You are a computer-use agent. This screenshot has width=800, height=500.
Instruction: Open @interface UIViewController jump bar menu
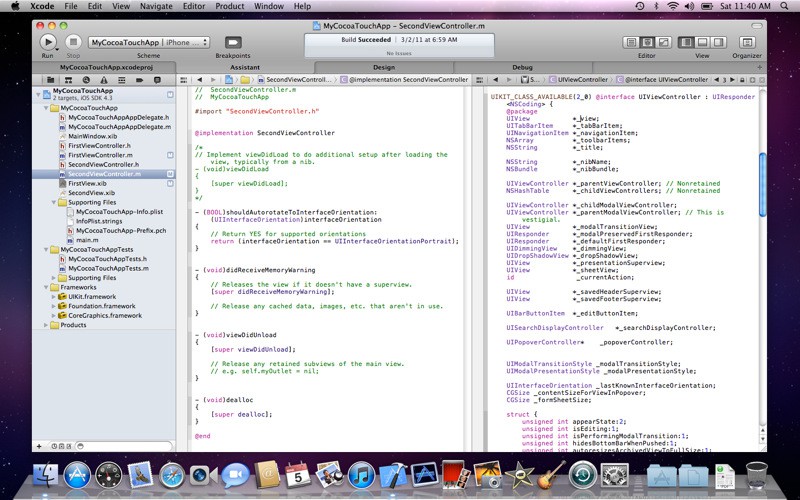click(662, 80)
